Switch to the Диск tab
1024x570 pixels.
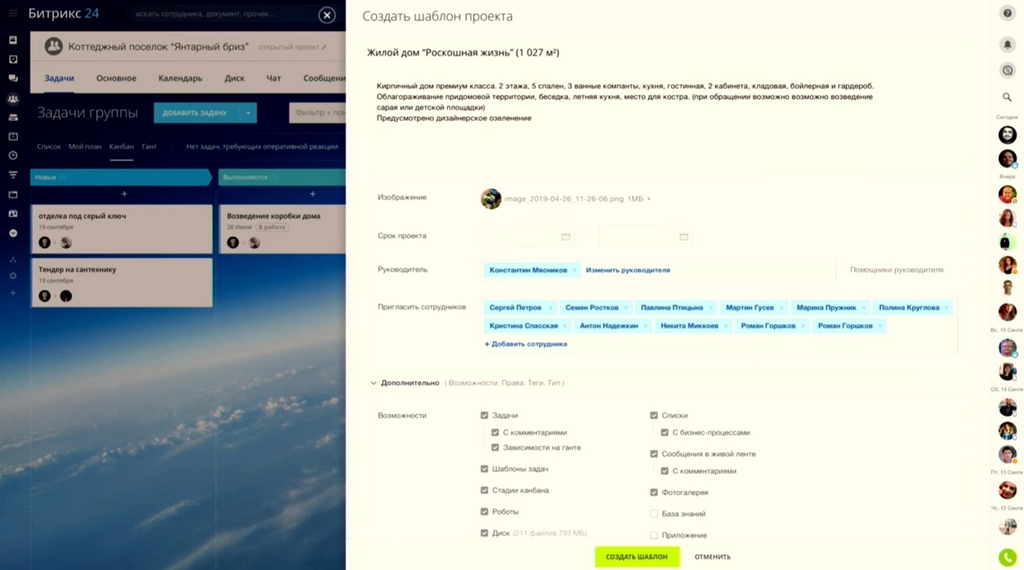tap(234, 78)
